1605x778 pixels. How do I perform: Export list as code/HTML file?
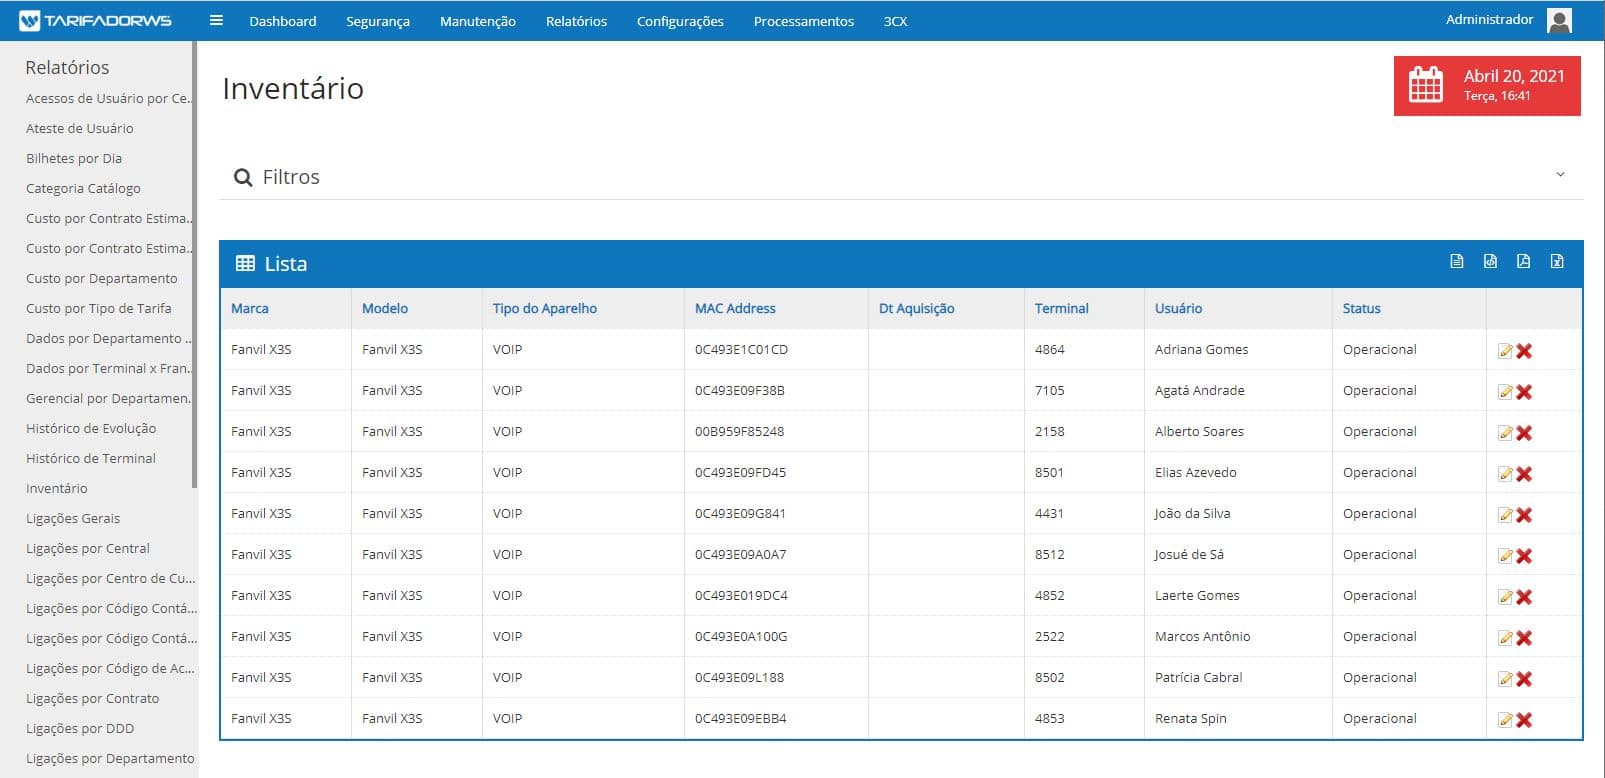(1490, 262)
